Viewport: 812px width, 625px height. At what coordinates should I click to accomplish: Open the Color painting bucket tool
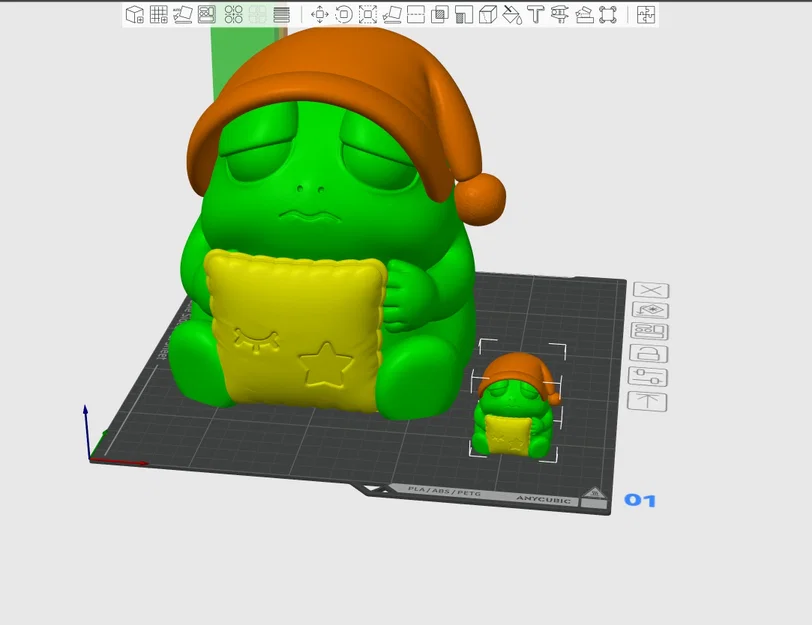click(512, 14)
